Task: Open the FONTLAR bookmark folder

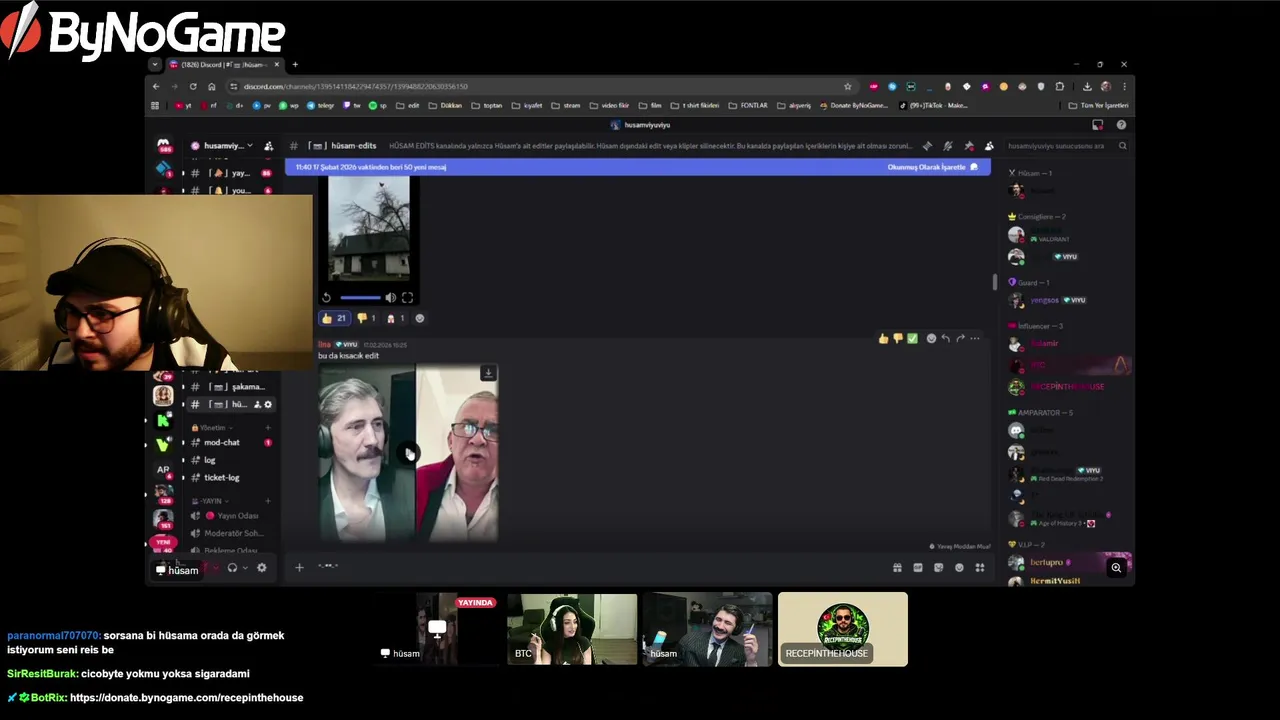Action: pos(748,105)
